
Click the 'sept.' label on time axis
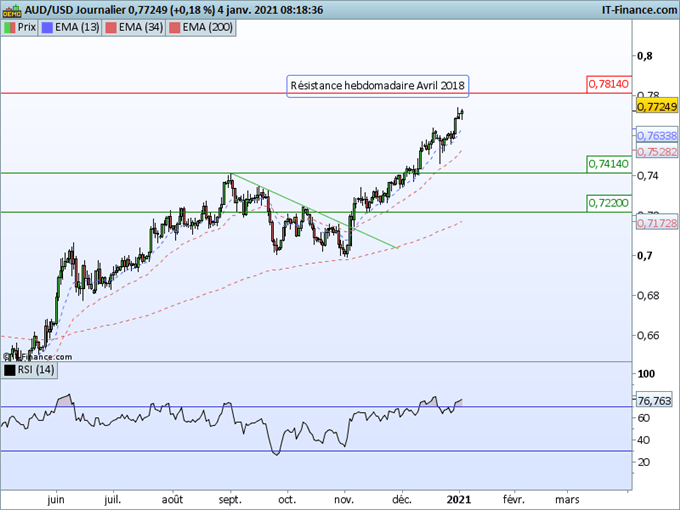pos(230,500)
